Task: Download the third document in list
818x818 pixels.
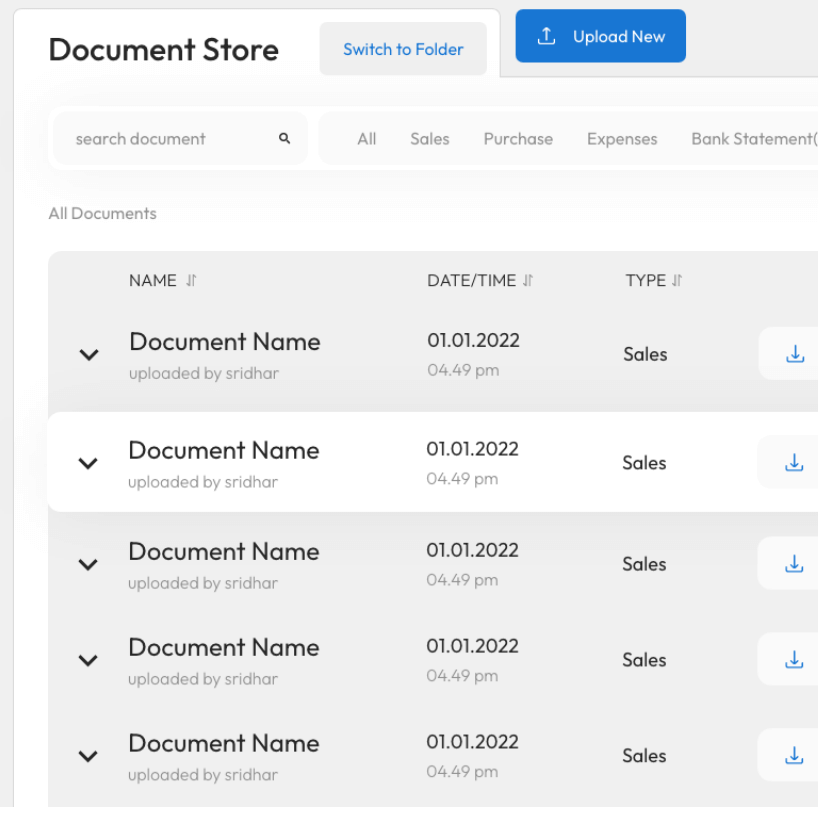Action: (x=794, y=564)
